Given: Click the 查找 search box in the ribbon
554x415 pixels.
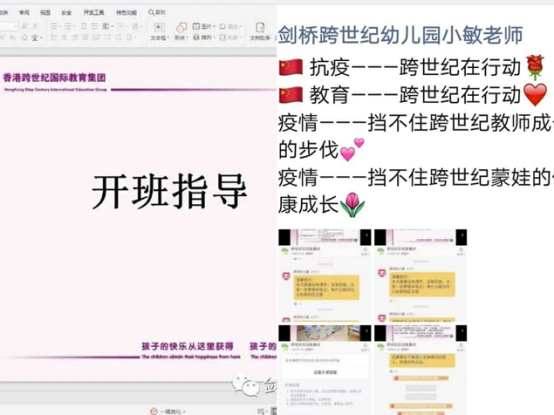Looking at the screenshot, I should [x=157, y=12].
